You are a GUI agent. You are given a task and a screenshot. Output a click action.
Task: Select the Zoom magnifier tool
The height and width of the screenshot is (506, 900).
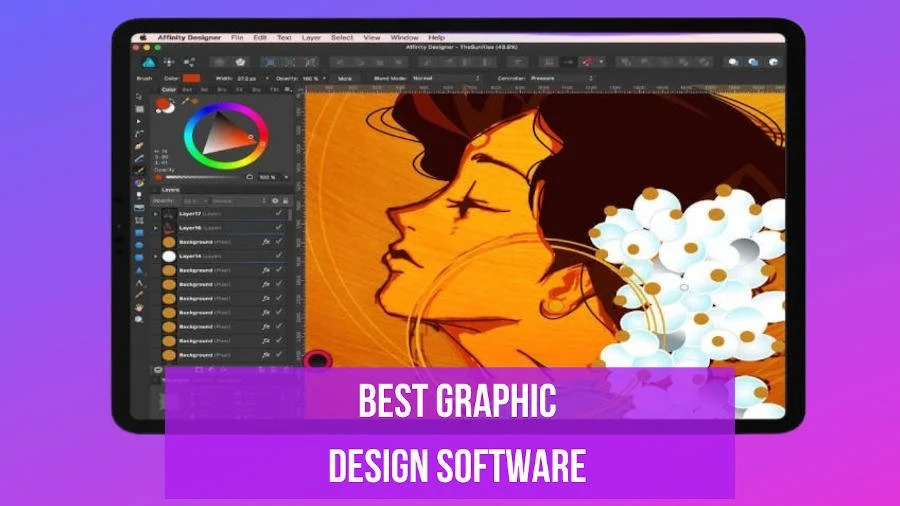point(139,320)
